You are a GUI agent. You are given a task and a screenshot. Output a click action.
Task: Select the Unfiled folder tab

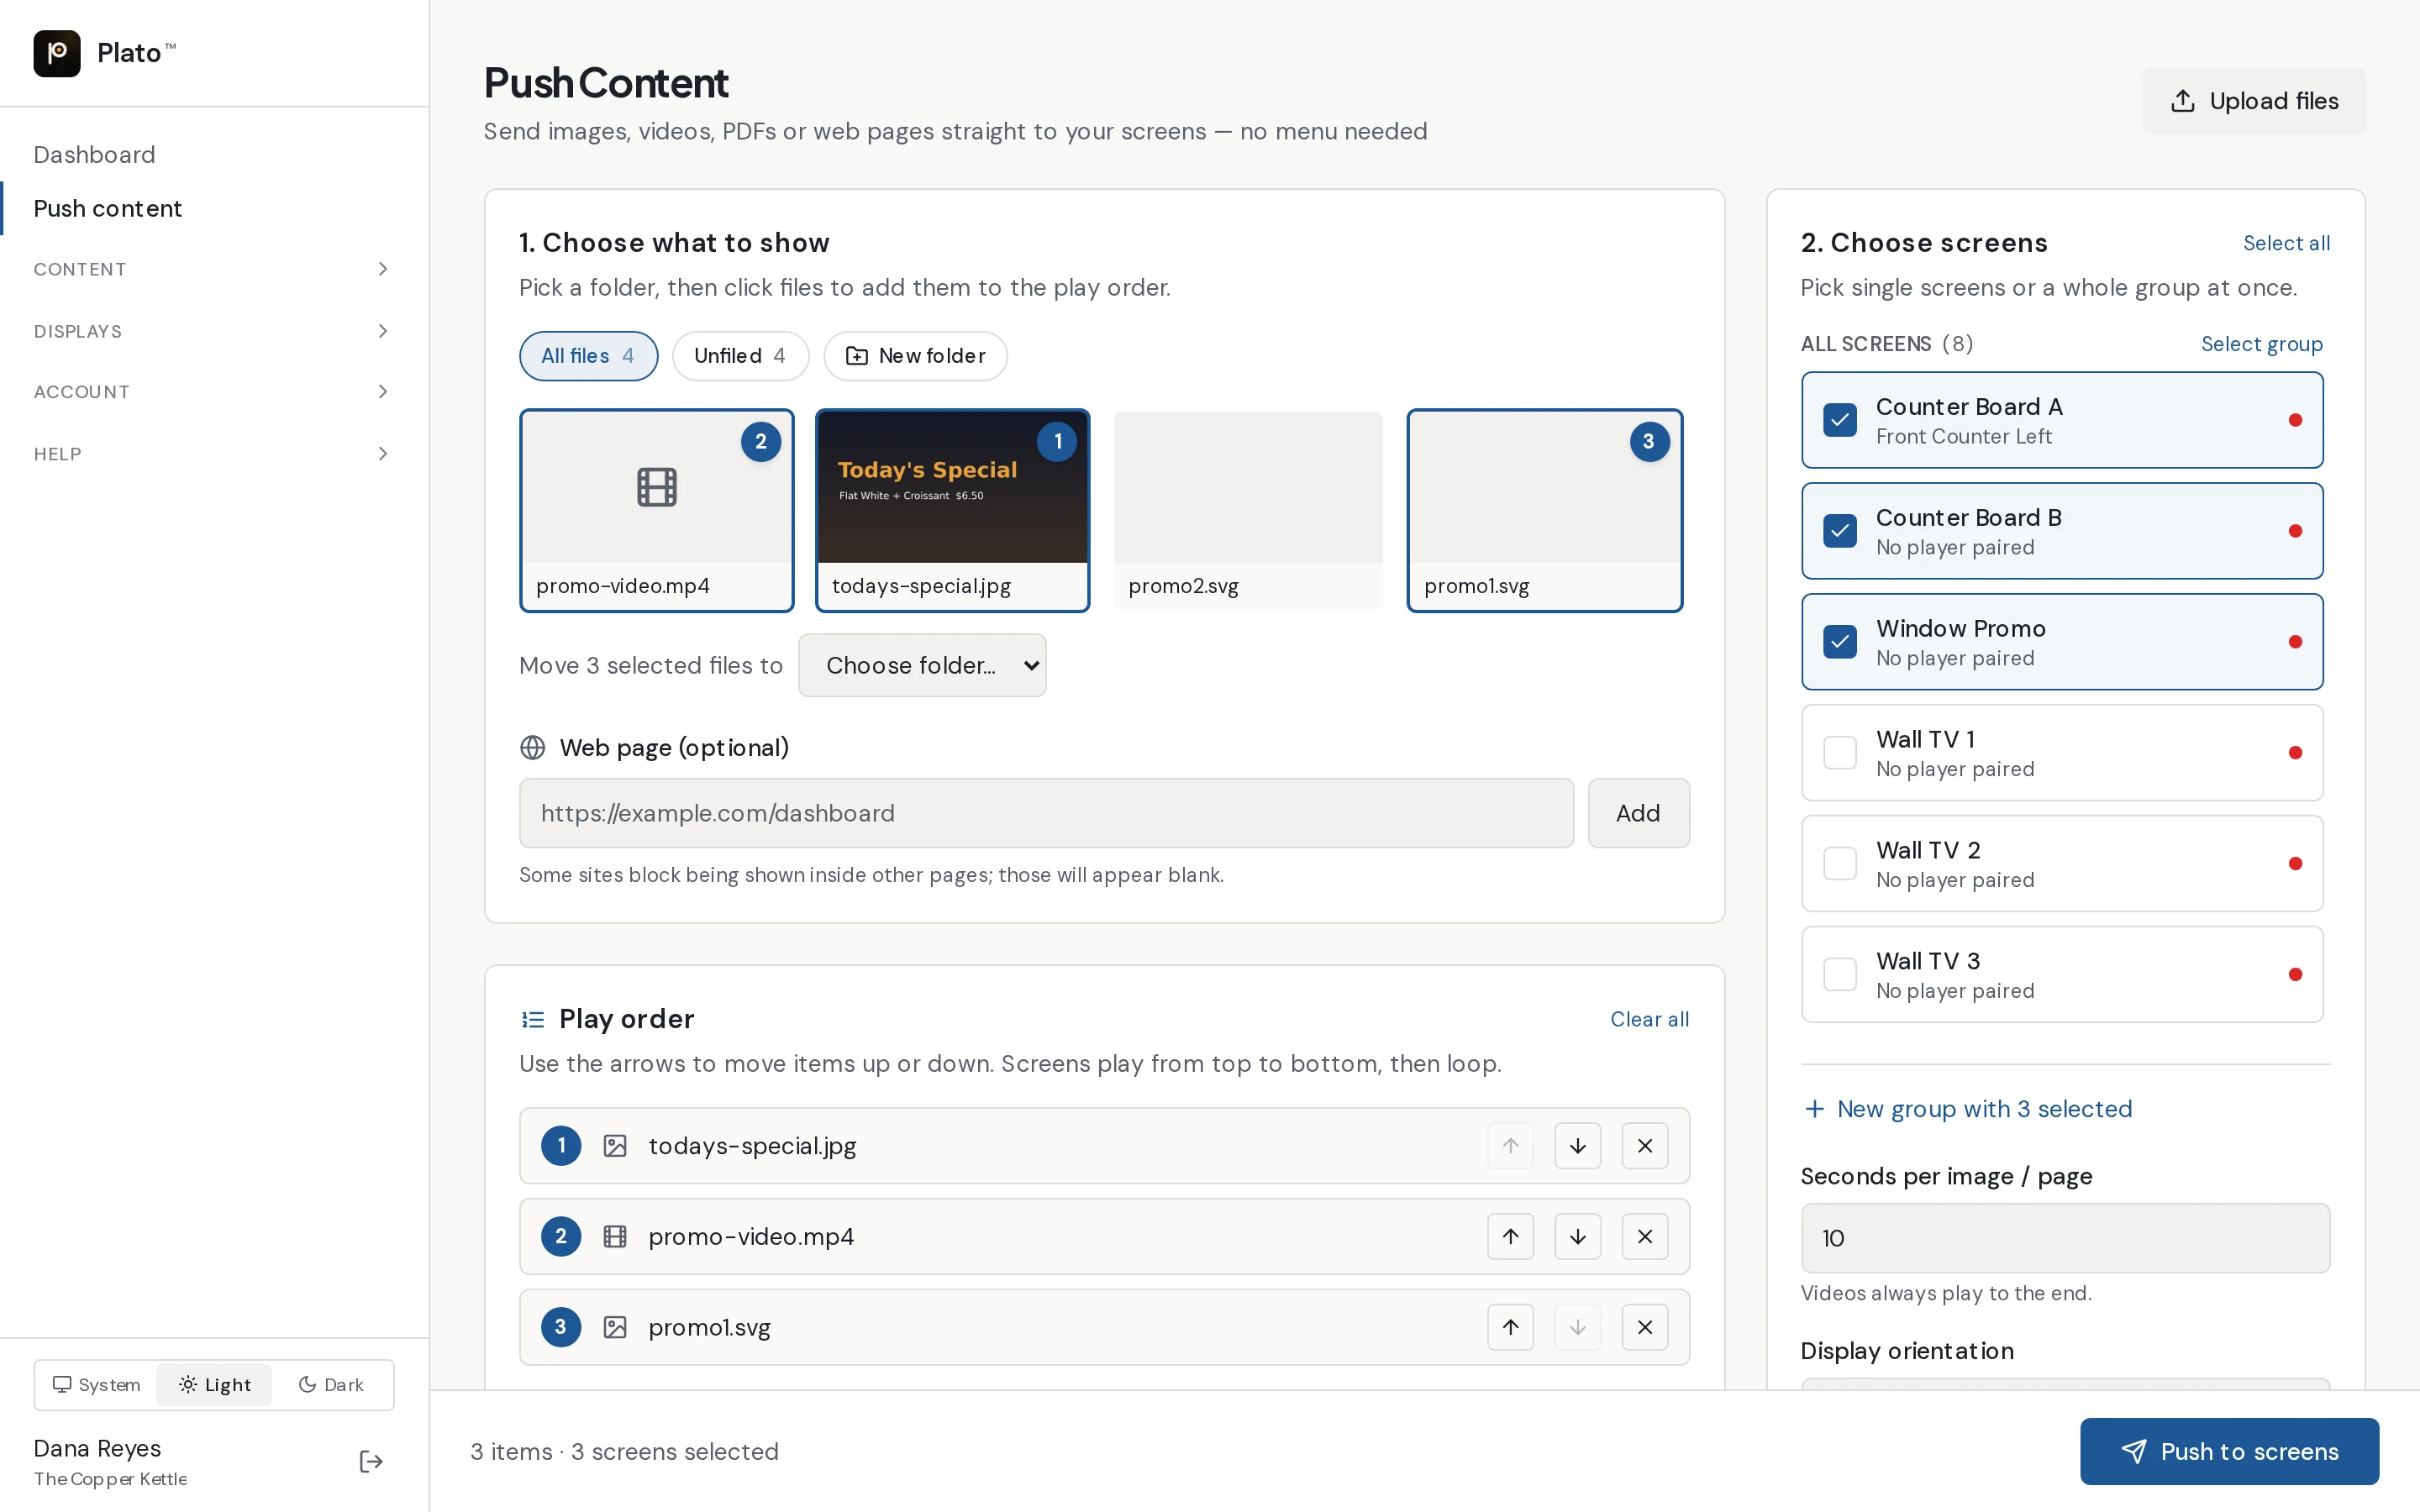pyautogui.click(x=740, y=356)
